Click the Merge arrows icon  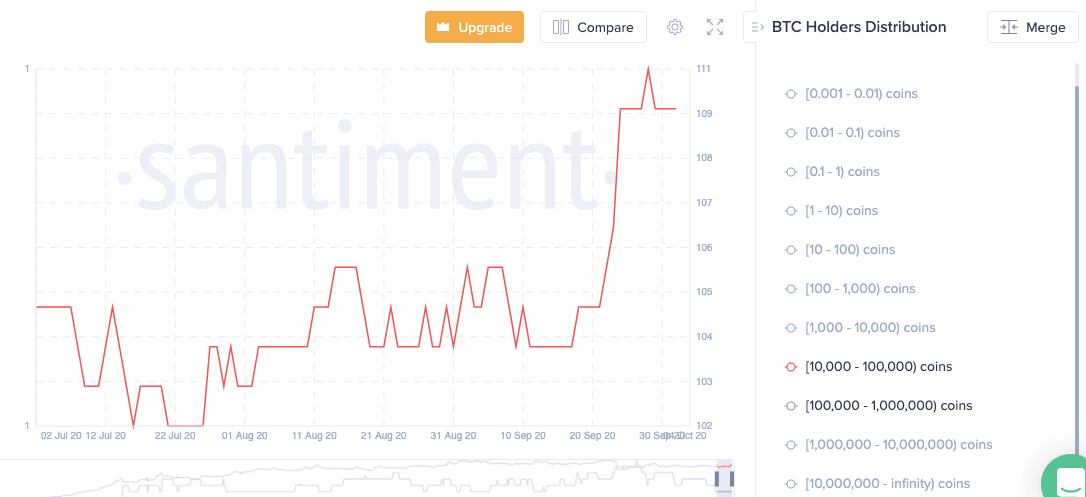(1008, 27)
